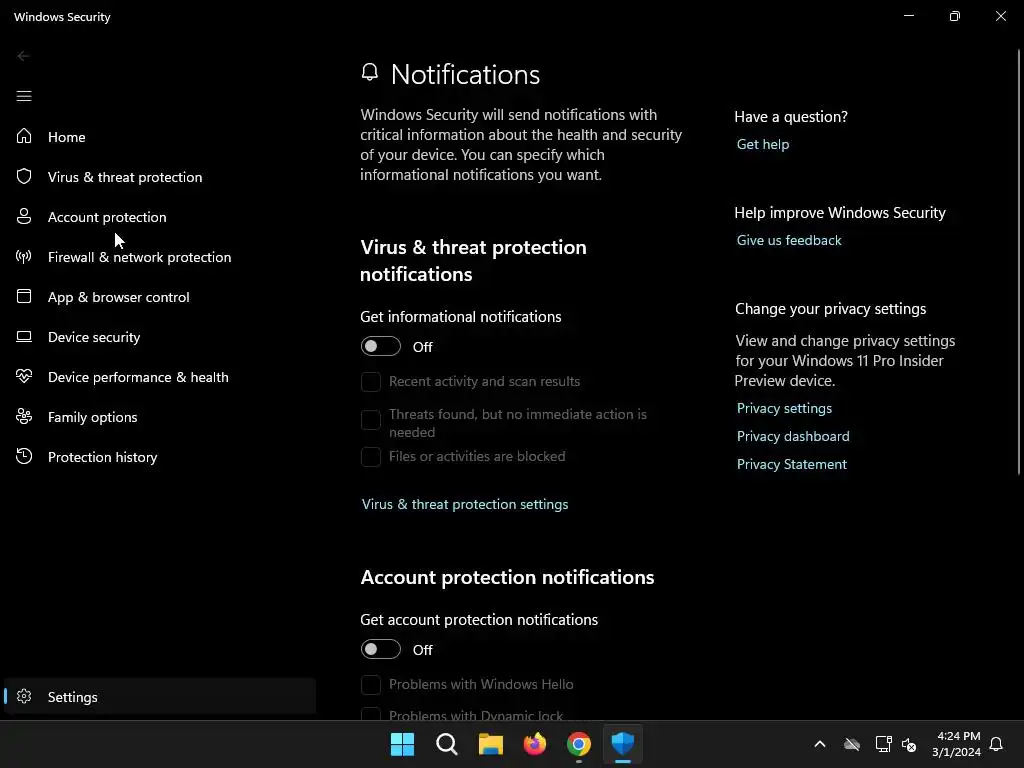Viewport: 1024px width, 768px height.
Task: Click the Virus & threat shield icon
Action: [24, 176]
